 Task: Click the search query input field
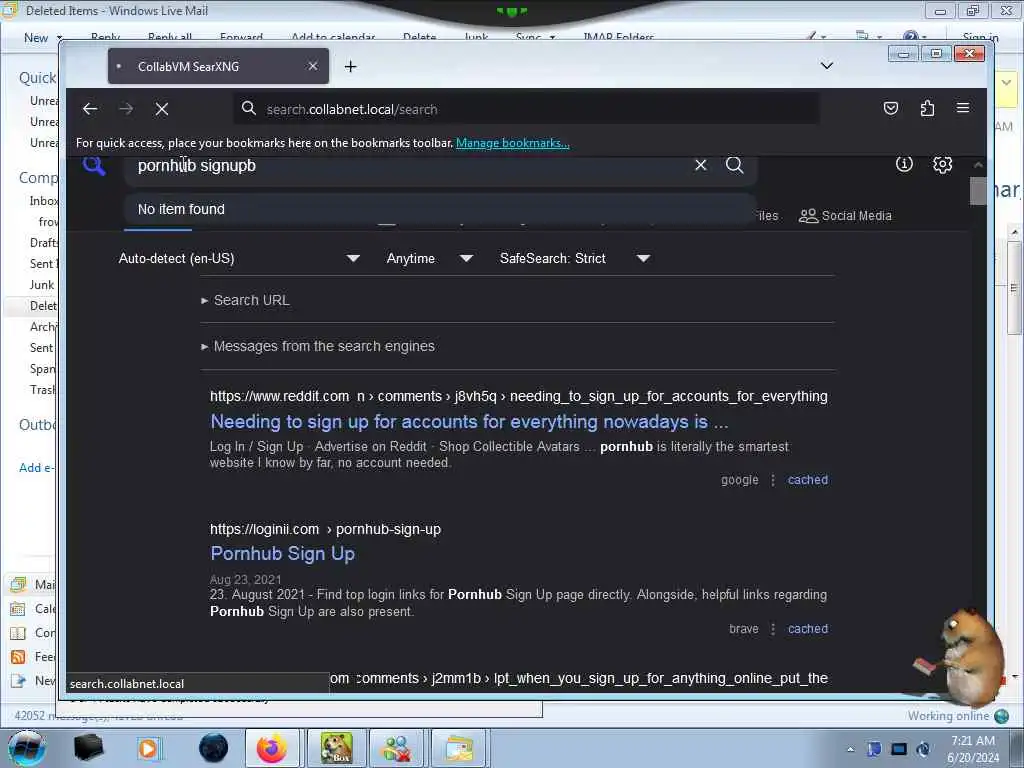(x=411, y=166)
